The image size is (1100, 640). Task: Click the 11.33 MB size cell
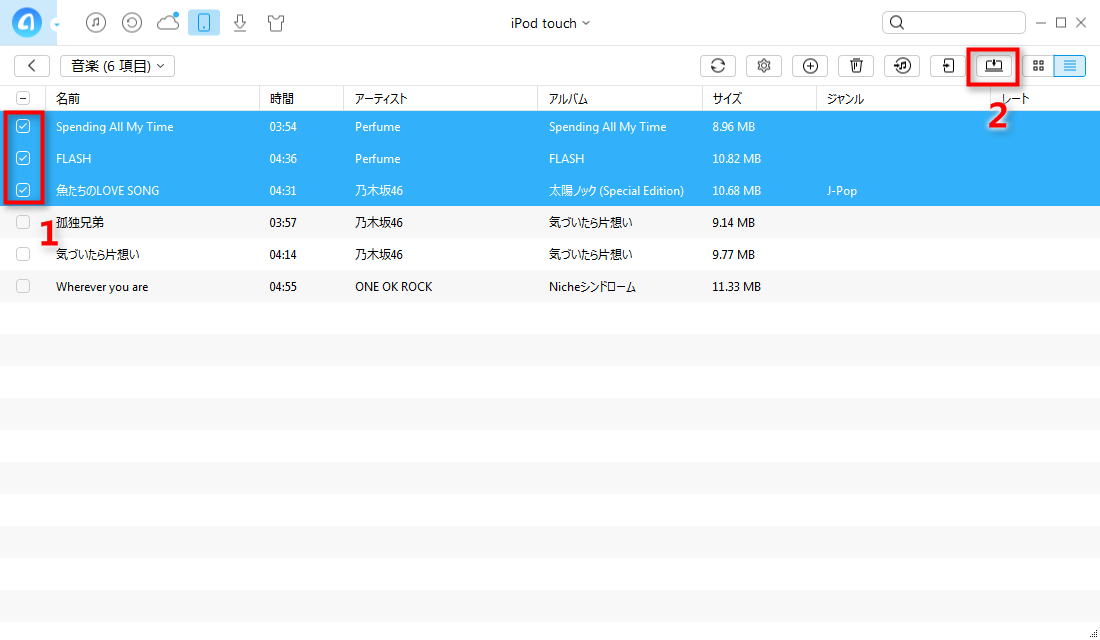point(737,287)
